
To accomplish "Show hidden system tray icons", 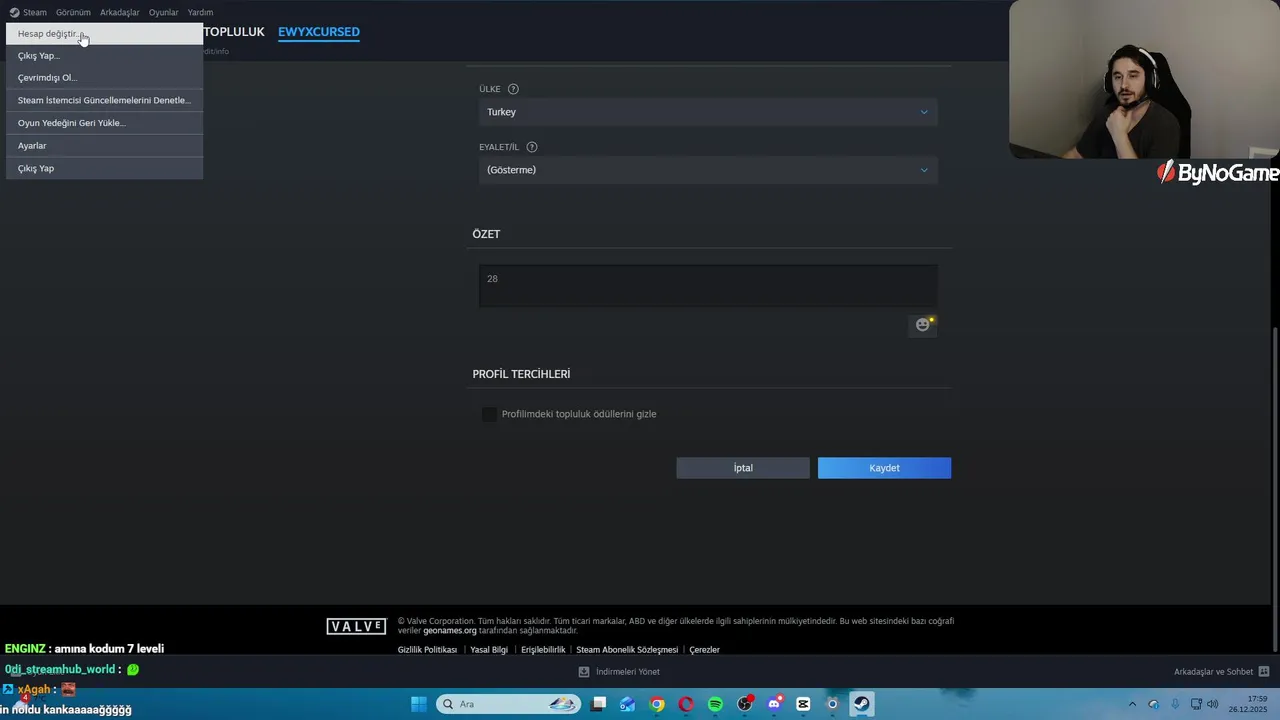I will [1132, 704].
